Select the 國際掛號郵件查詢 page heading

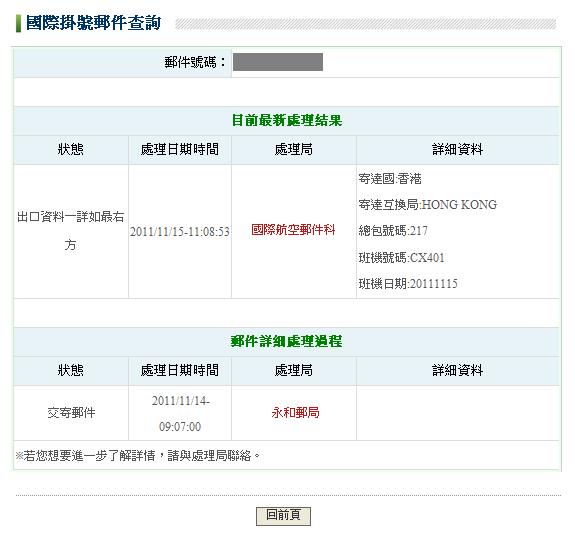[x=94, y=23]
